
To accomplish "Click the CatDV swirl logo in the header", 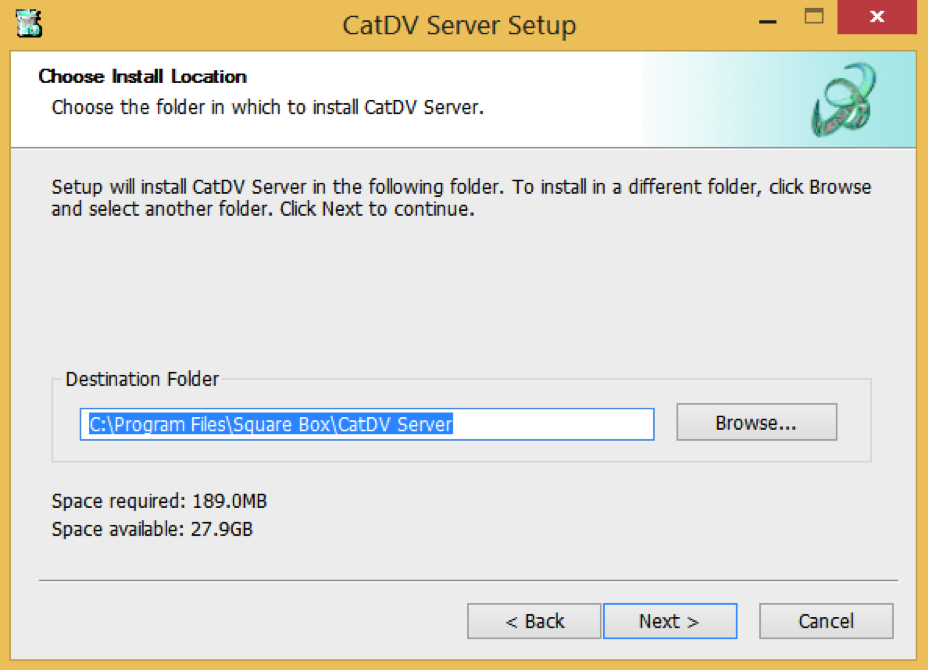I will coord(844,99).
